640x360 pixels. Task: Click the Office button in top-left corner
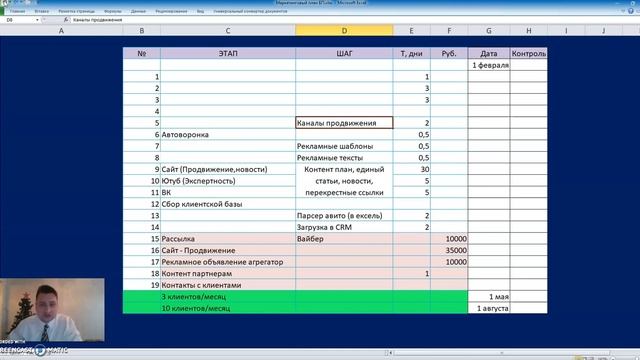[5, 3]
